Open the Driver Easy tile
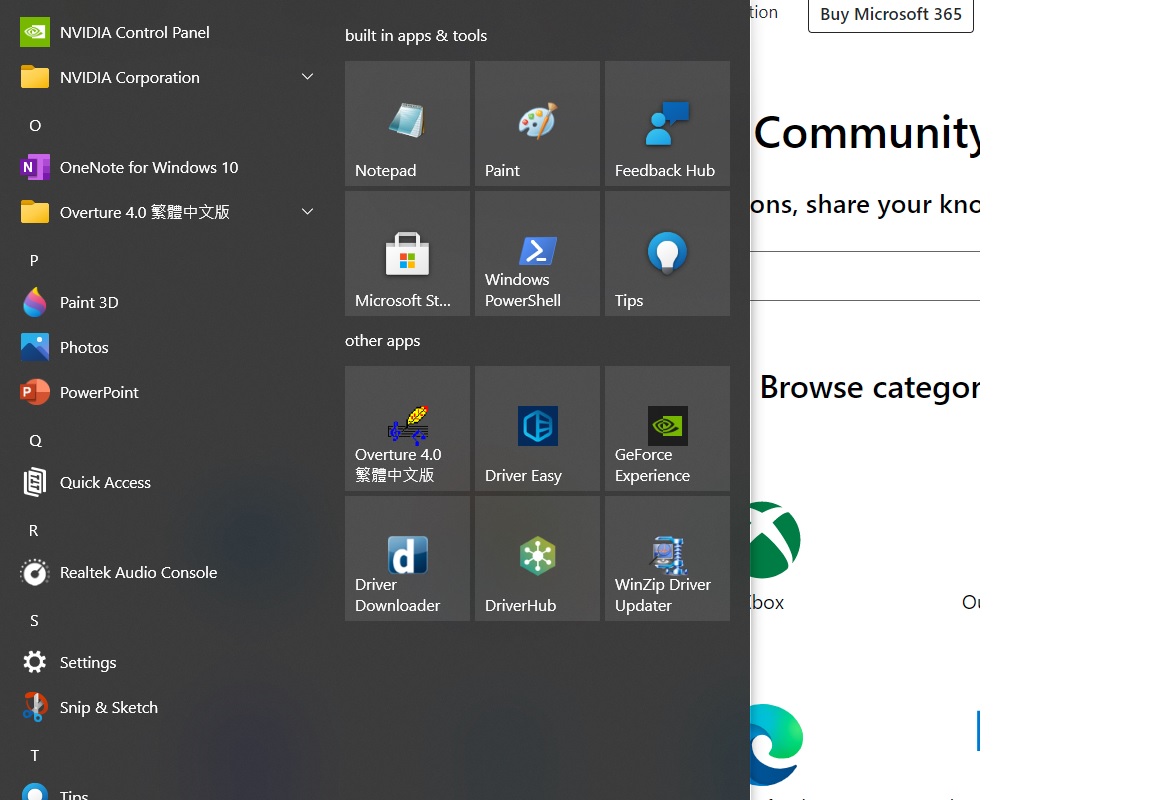The image size is (1152, 800). click(537, 428)
